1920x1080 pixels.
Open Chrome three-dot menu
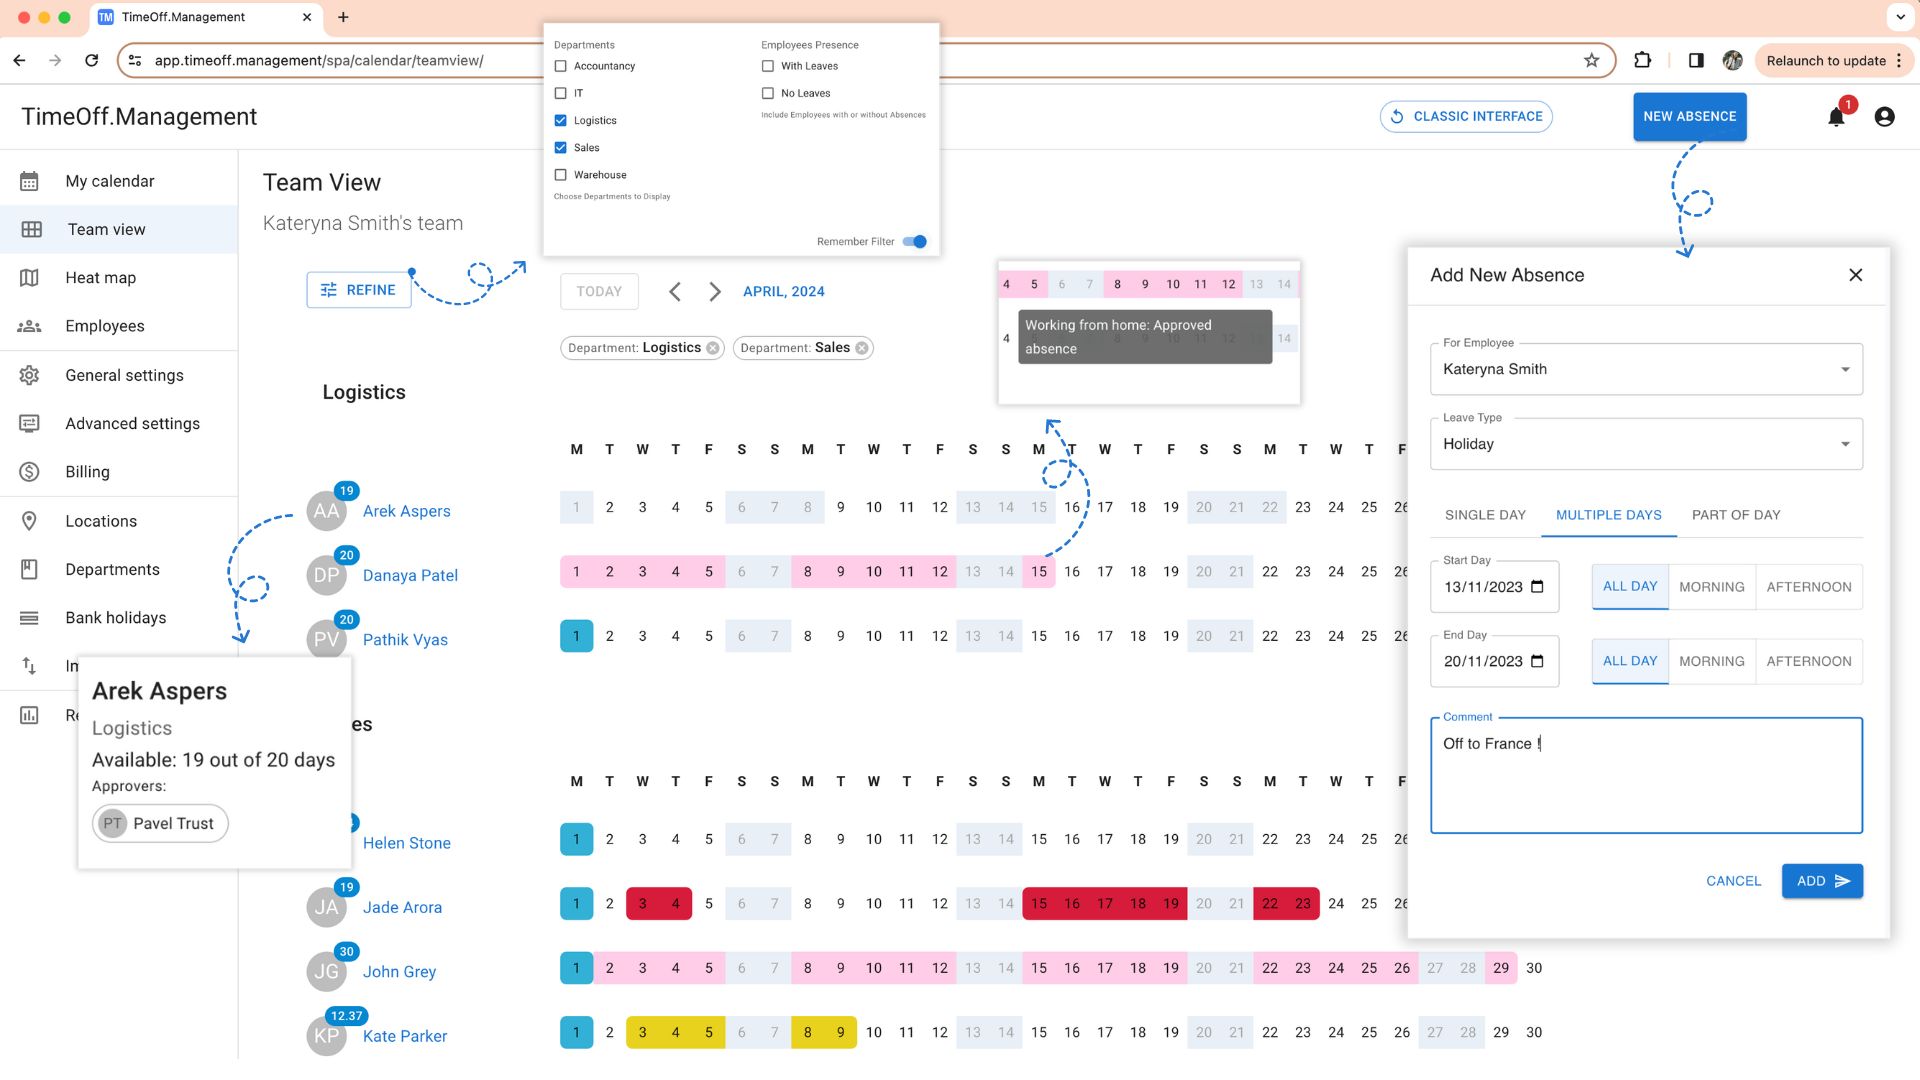pyautogui.click(x=1899, y=60)
